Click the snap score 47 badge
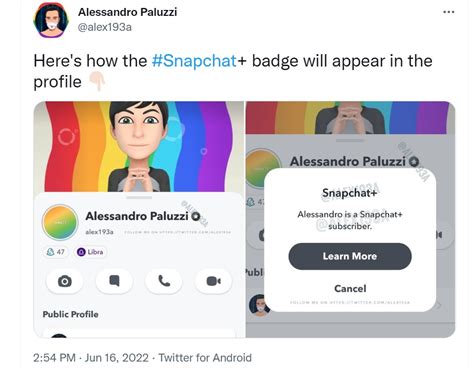This screenshot has height=371, width=474. (x=56, y=252)
